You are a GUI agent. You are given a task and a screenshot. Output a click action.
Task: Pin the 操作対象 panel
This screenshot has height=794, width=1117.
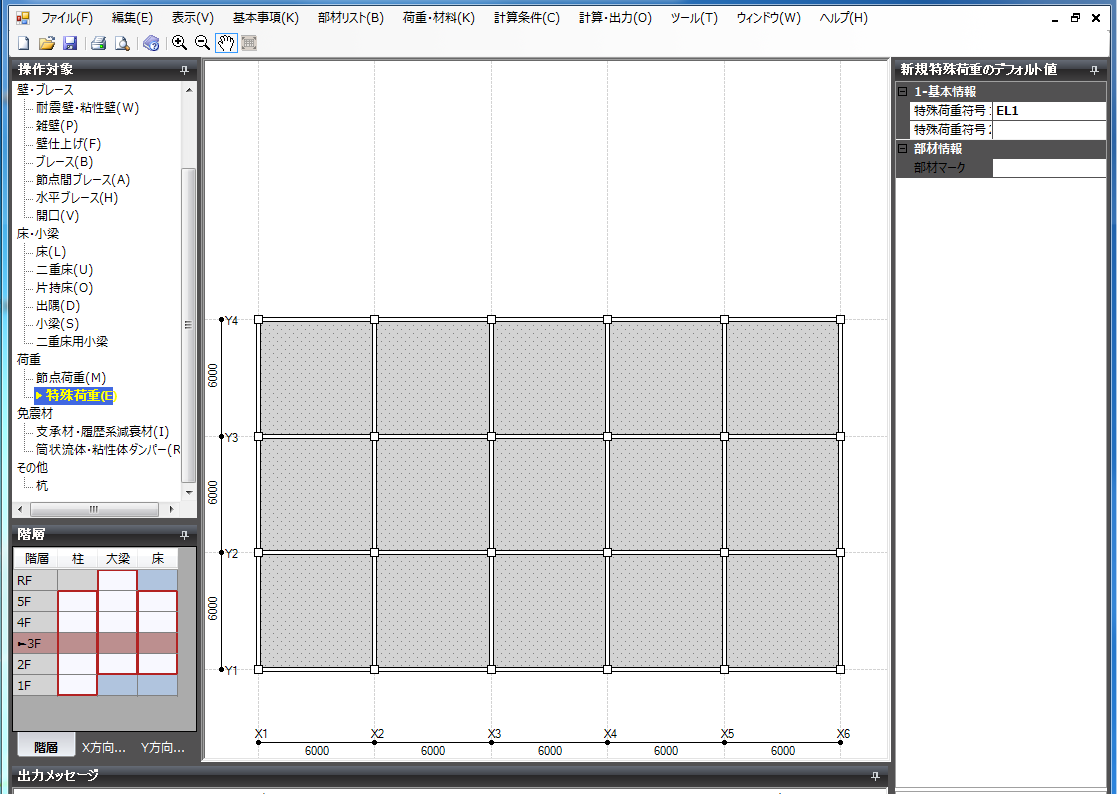[185, 70]
